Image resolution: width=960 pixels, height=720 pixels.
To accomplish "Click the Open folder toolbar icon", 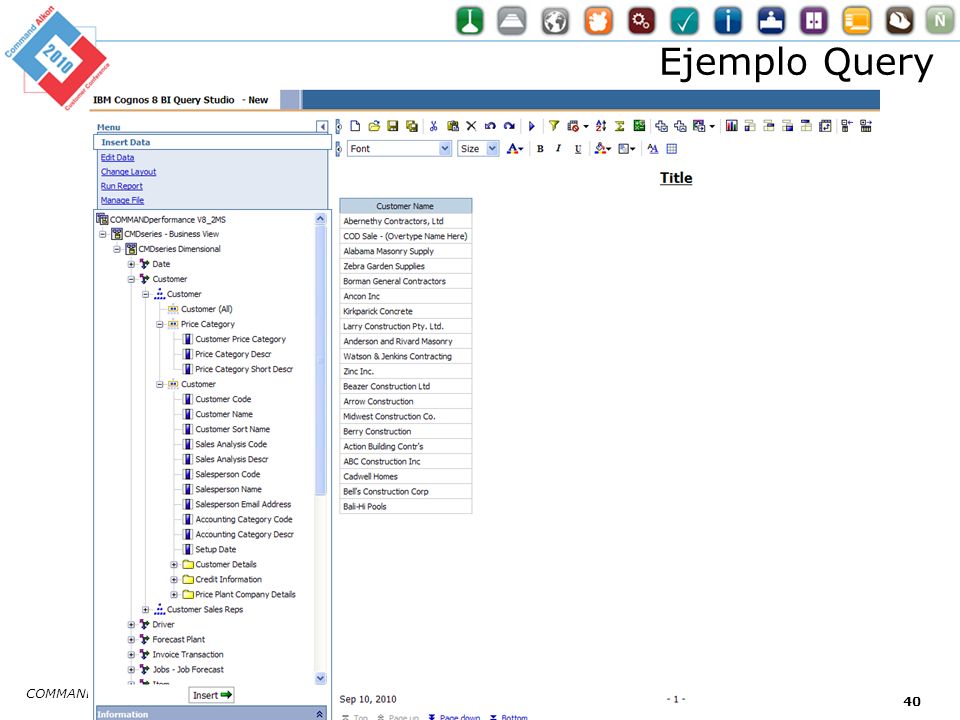I will pos(374,126).
